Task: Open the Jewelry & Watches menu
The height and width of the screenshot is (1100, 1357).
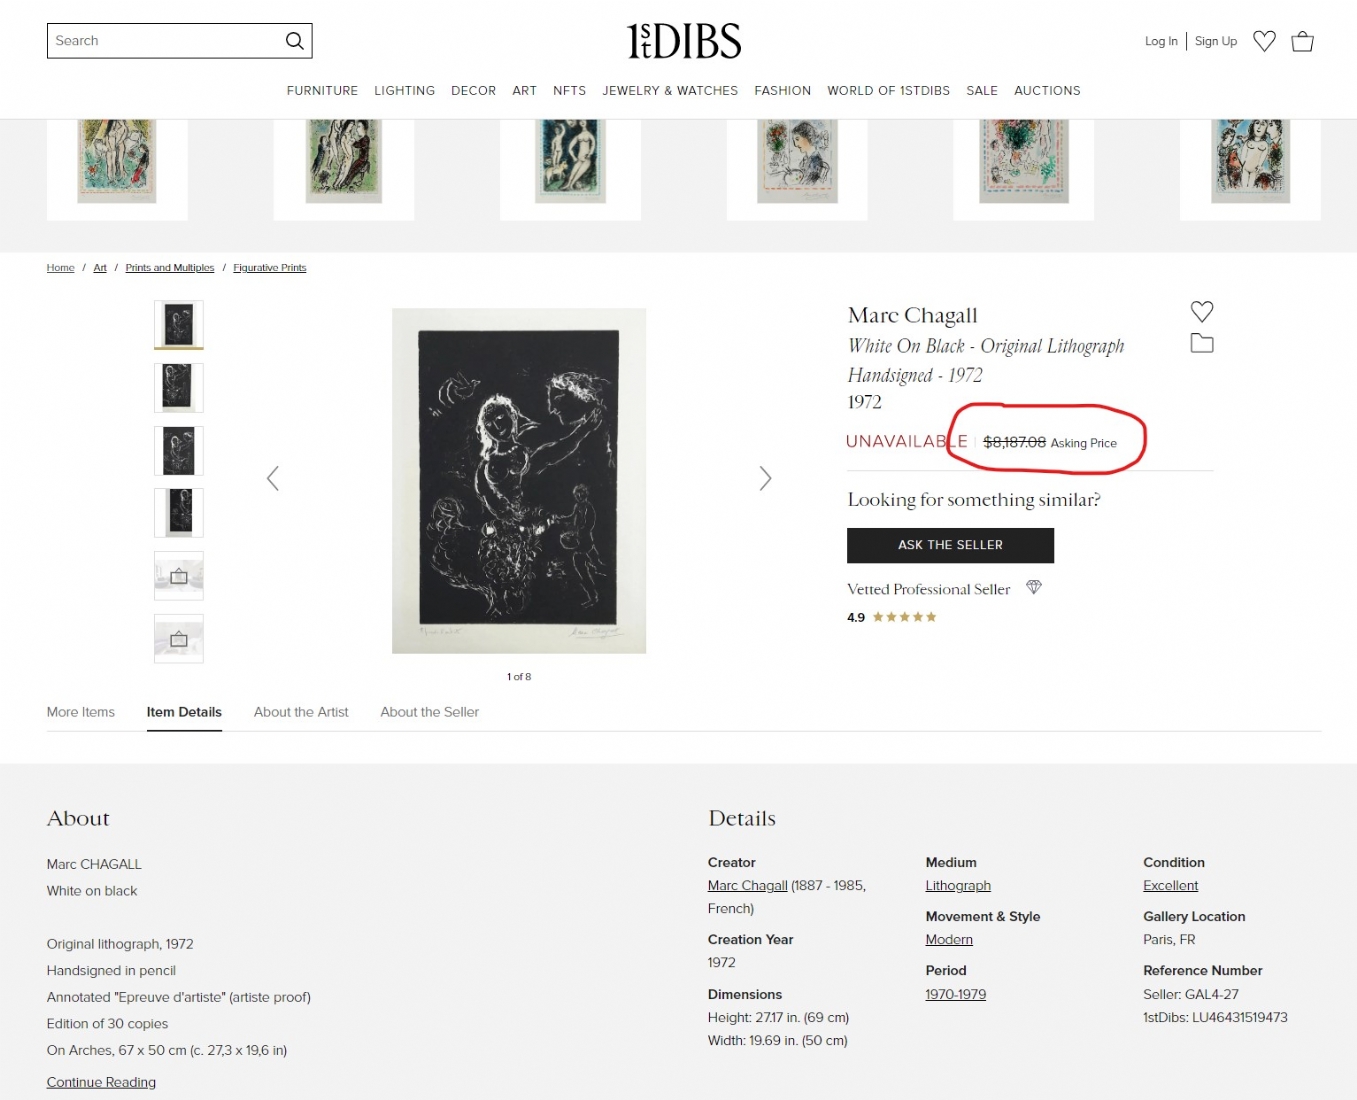Action: (670, 90)
